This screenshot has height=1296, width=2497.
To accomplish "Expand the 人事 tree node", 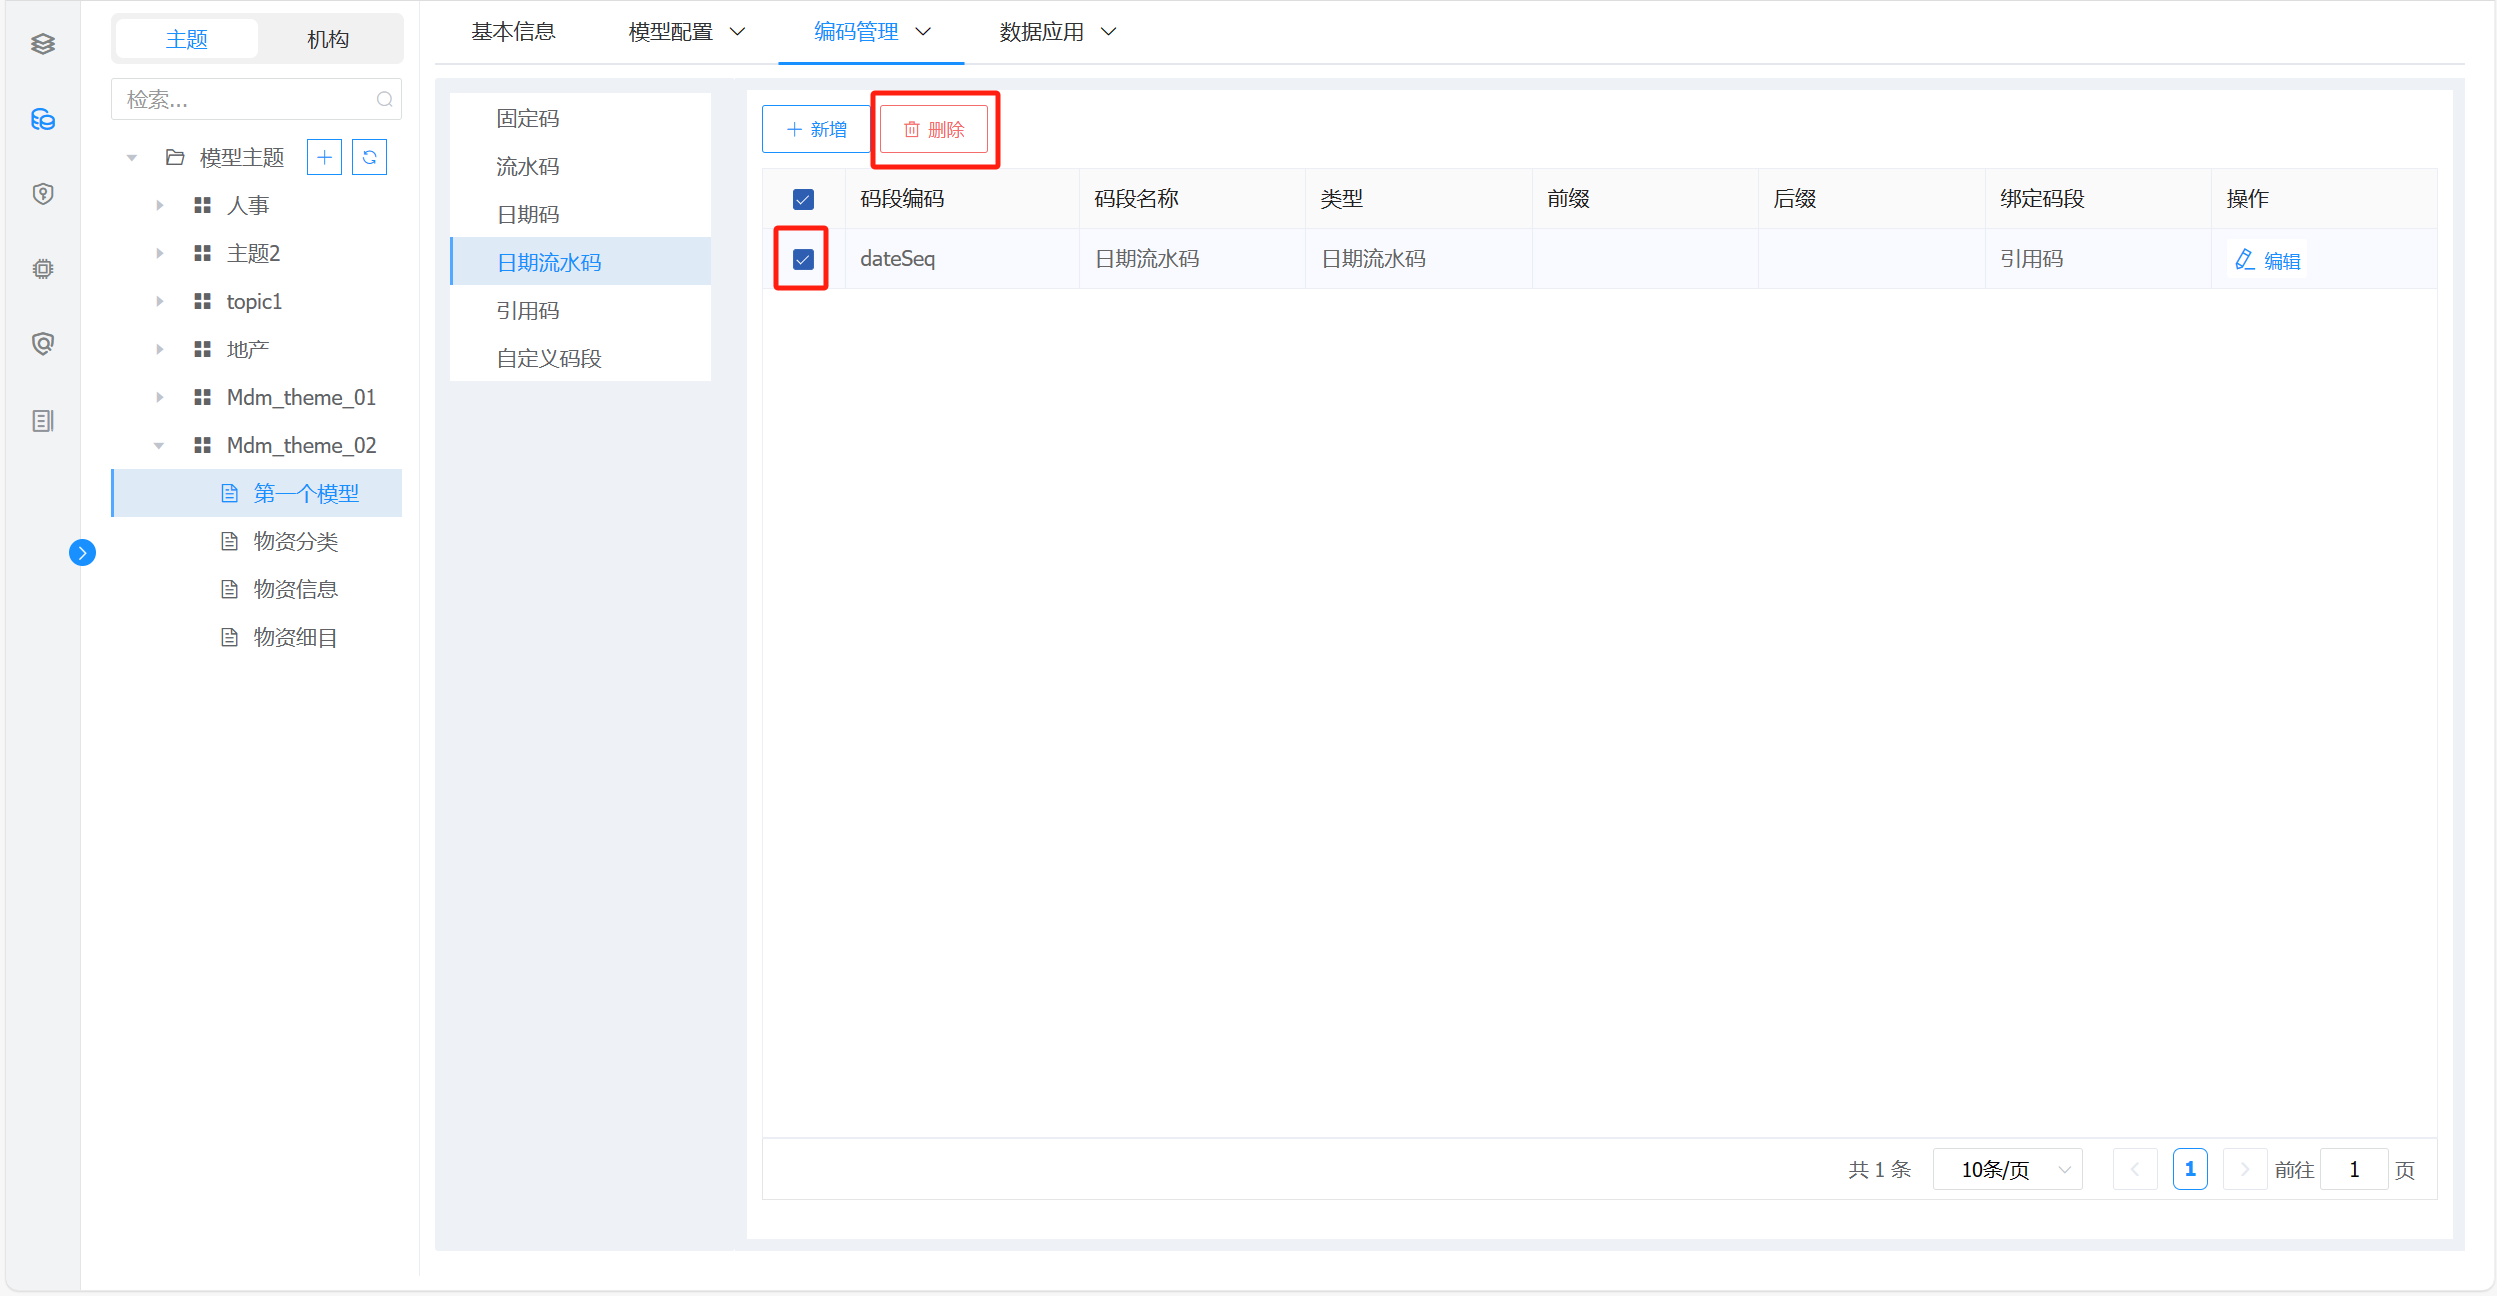I will pyautogui.click(x=159, y=205).
